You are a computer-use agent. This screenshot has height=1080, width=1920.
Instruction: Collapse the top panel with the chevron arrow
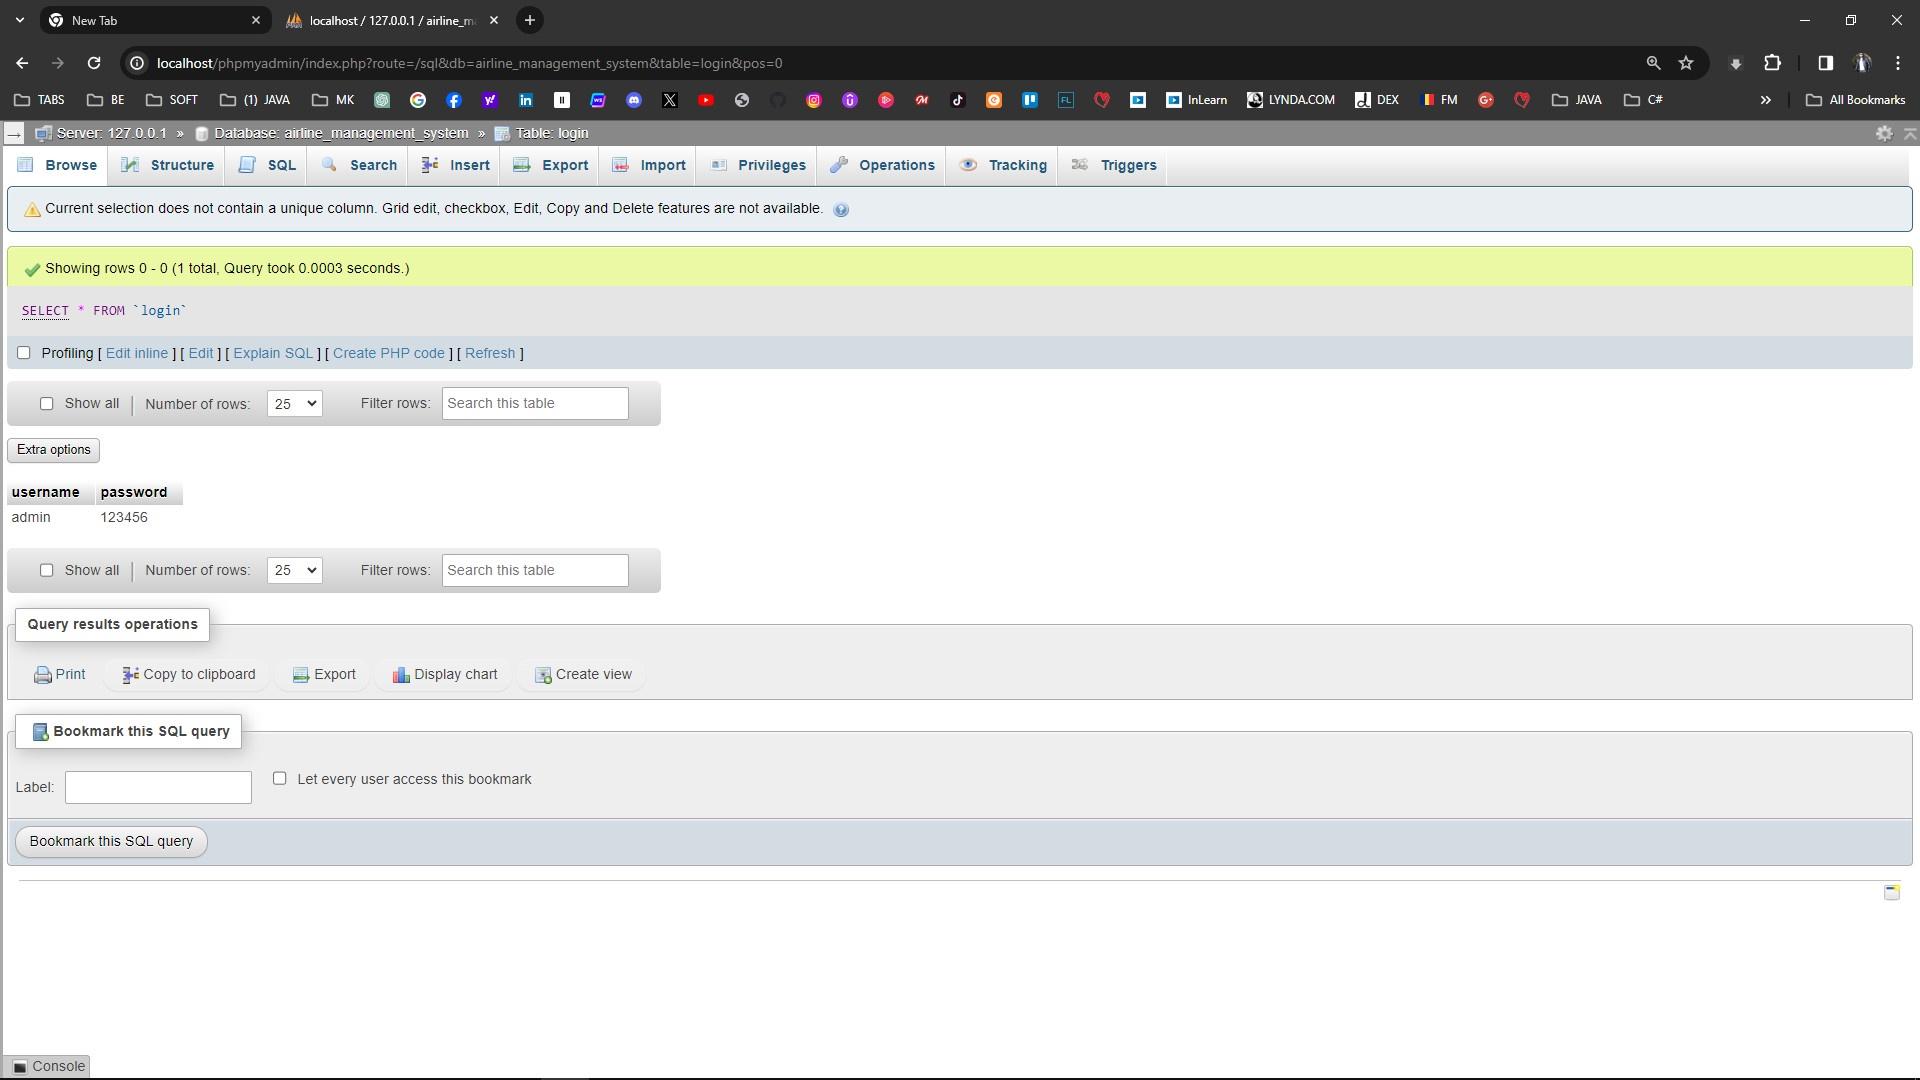tap(1910, 133)
